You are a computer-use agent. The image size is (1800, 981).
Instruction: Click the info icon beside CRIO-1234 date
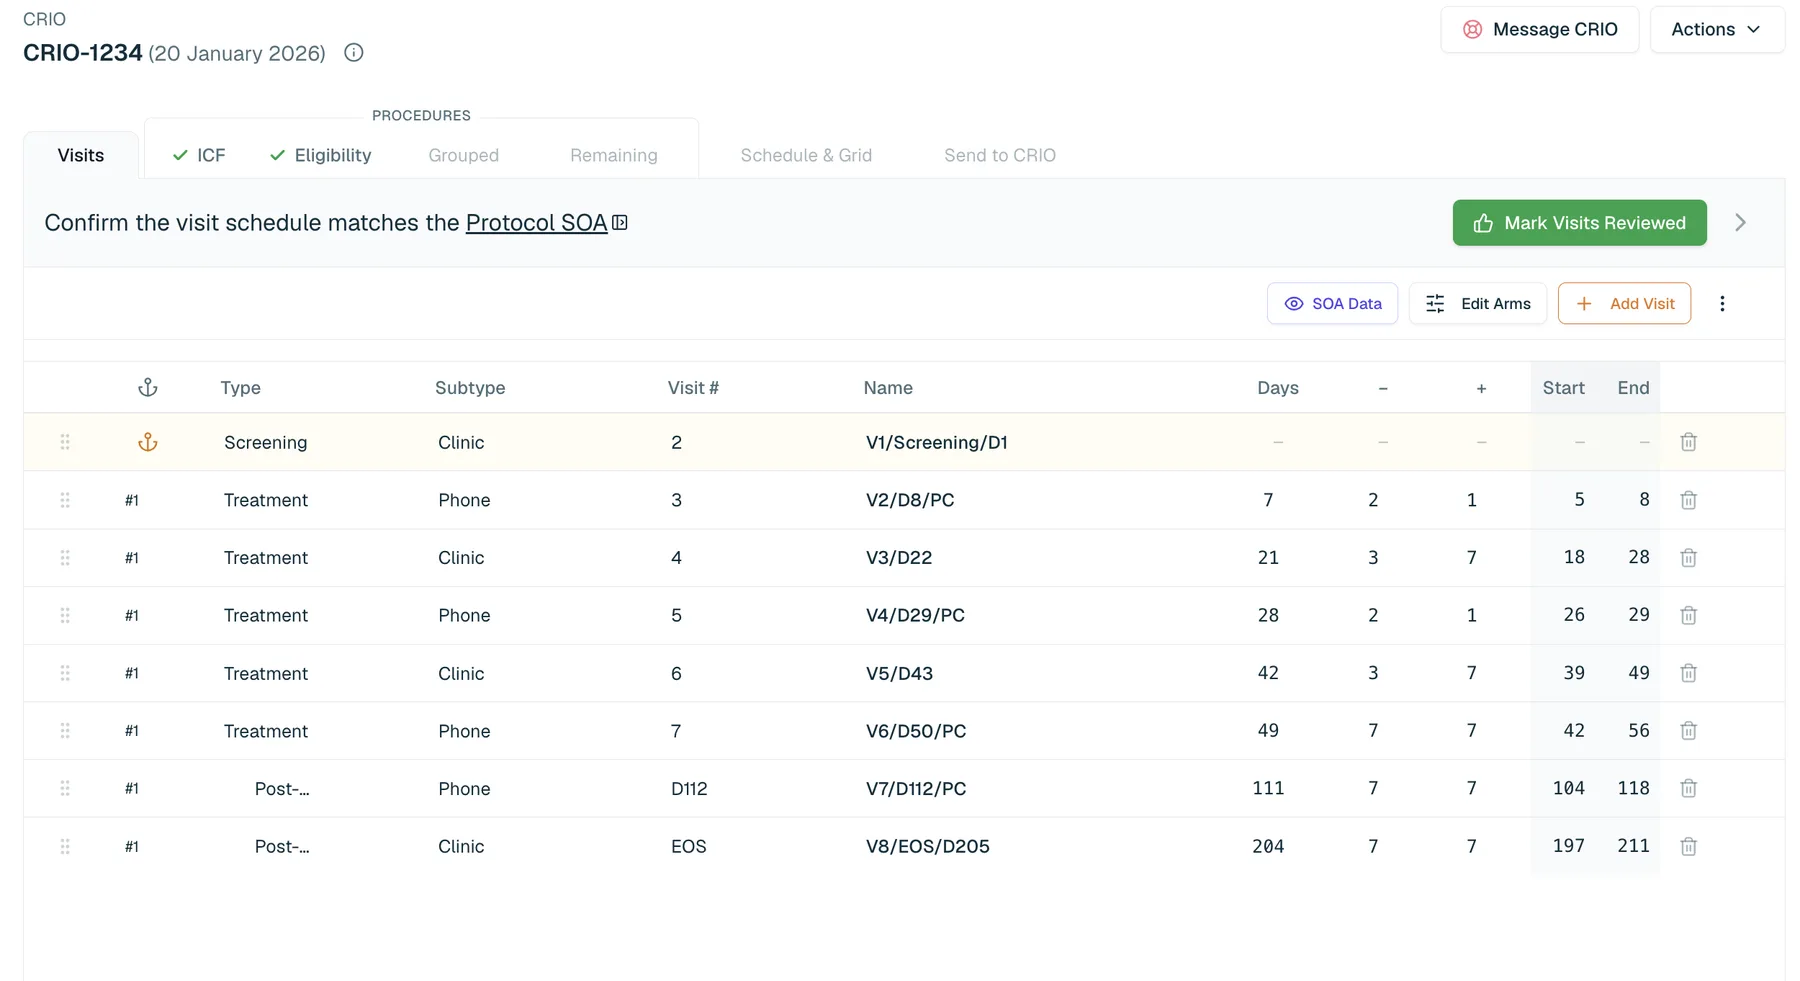354,53
